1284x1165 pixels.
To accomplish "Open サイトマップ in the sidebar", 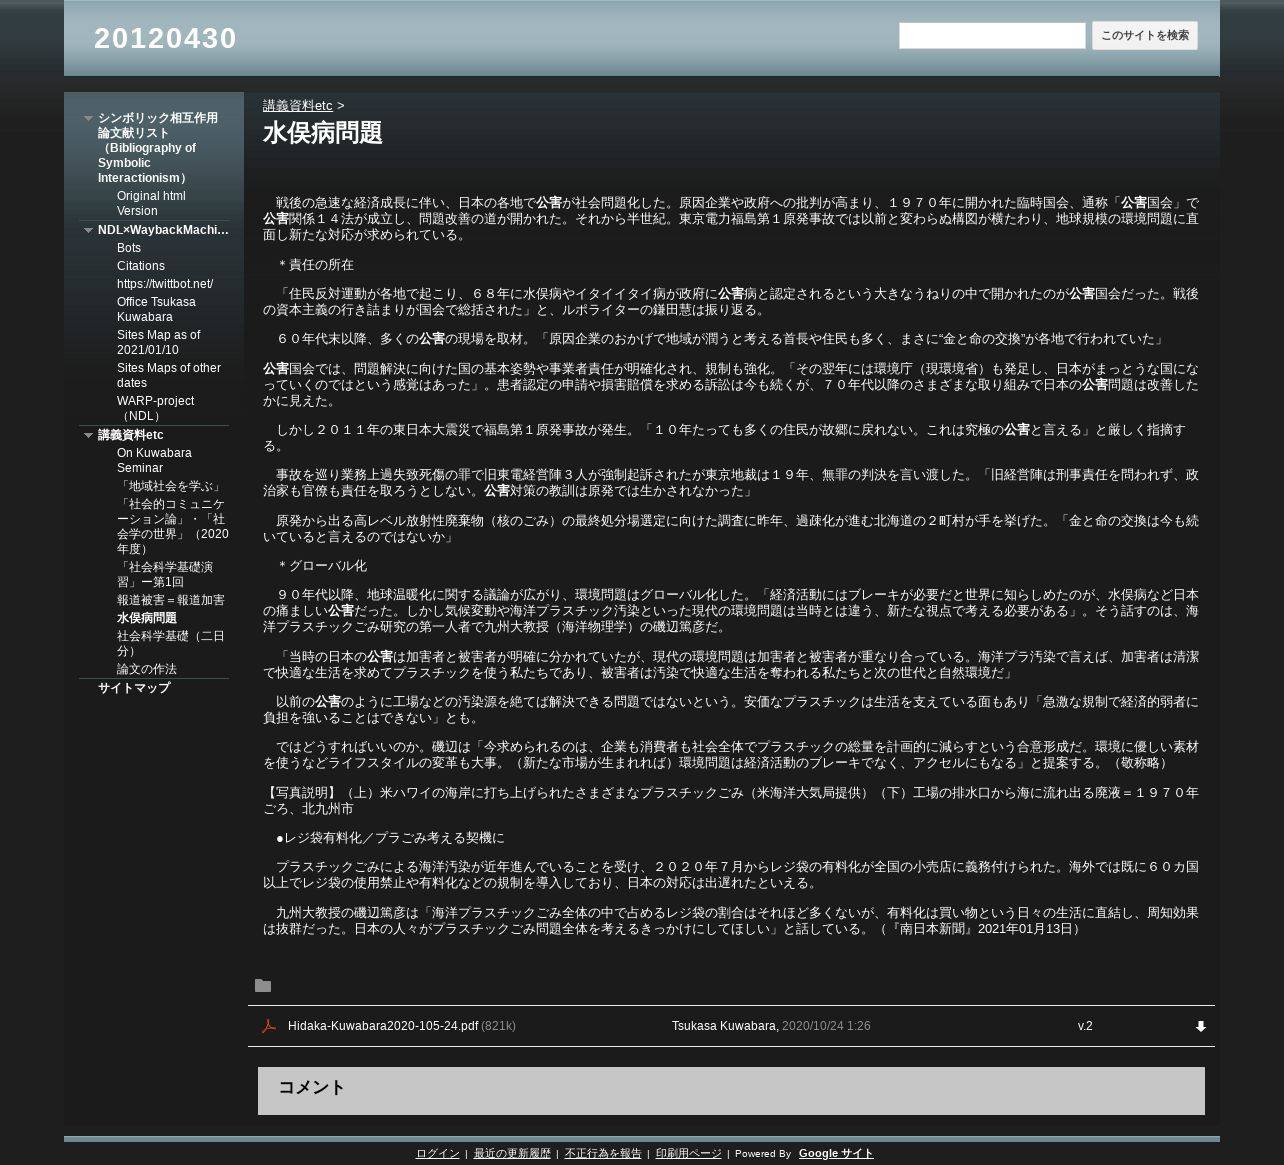I will pyautogui.click(x=134, y=688).
